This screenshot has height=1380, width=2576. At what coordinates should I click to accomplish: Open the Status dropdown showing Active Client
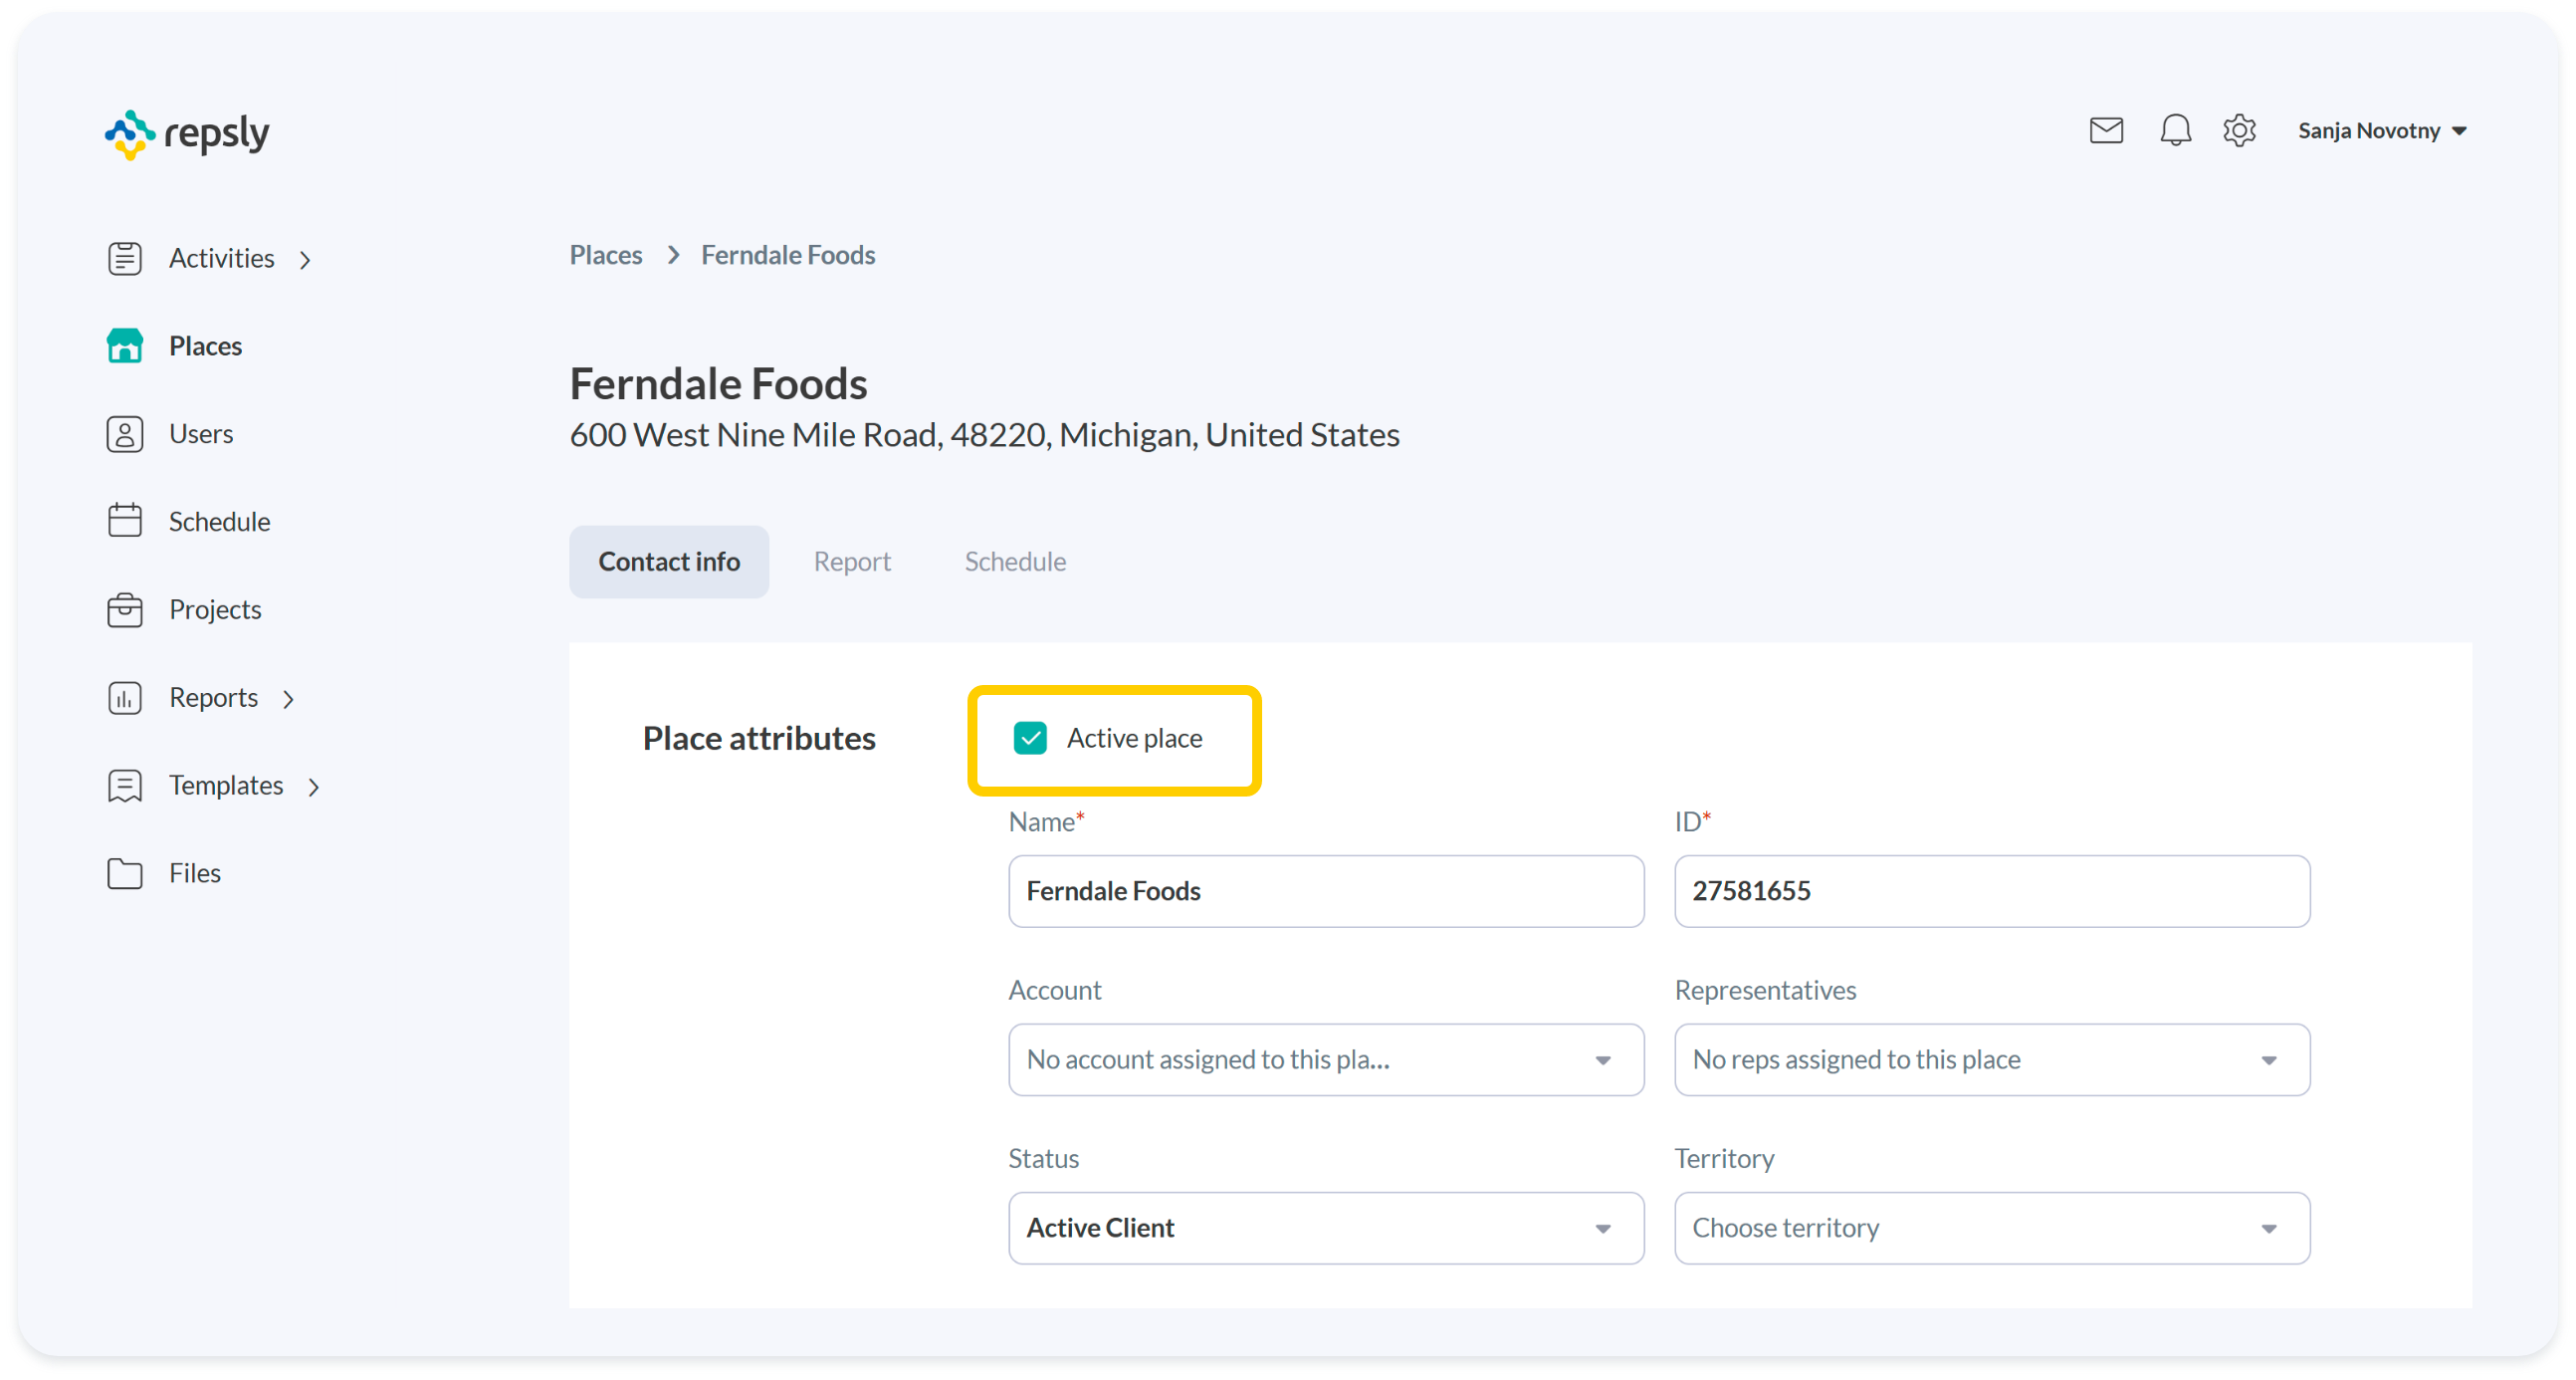[1325, 1227]
